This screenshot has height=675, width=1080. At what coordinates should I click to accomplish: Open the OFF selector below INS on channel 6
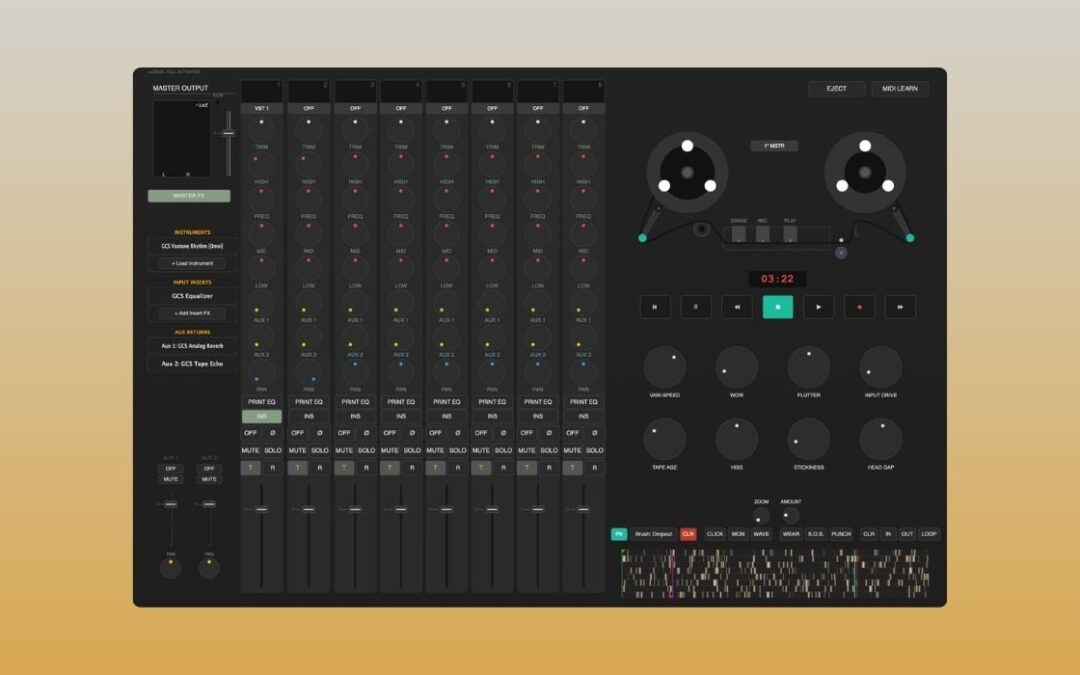[481, 433]
